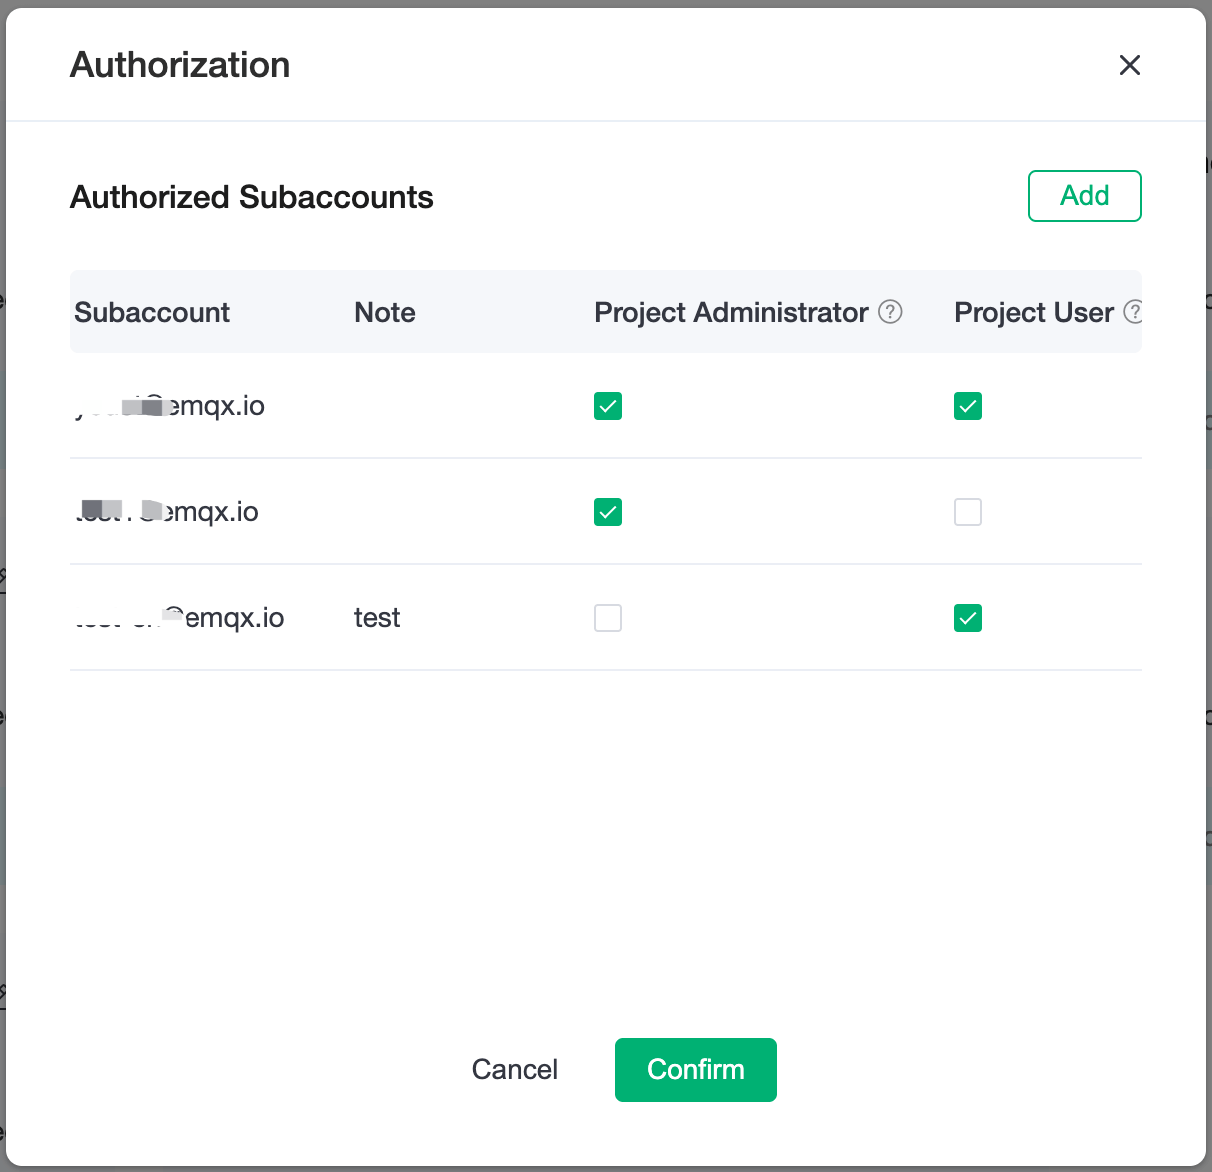Uncheck Project Administrator for the first subaccount
This screenshot has width=1212, height=1172.
[x=608, y=406]
